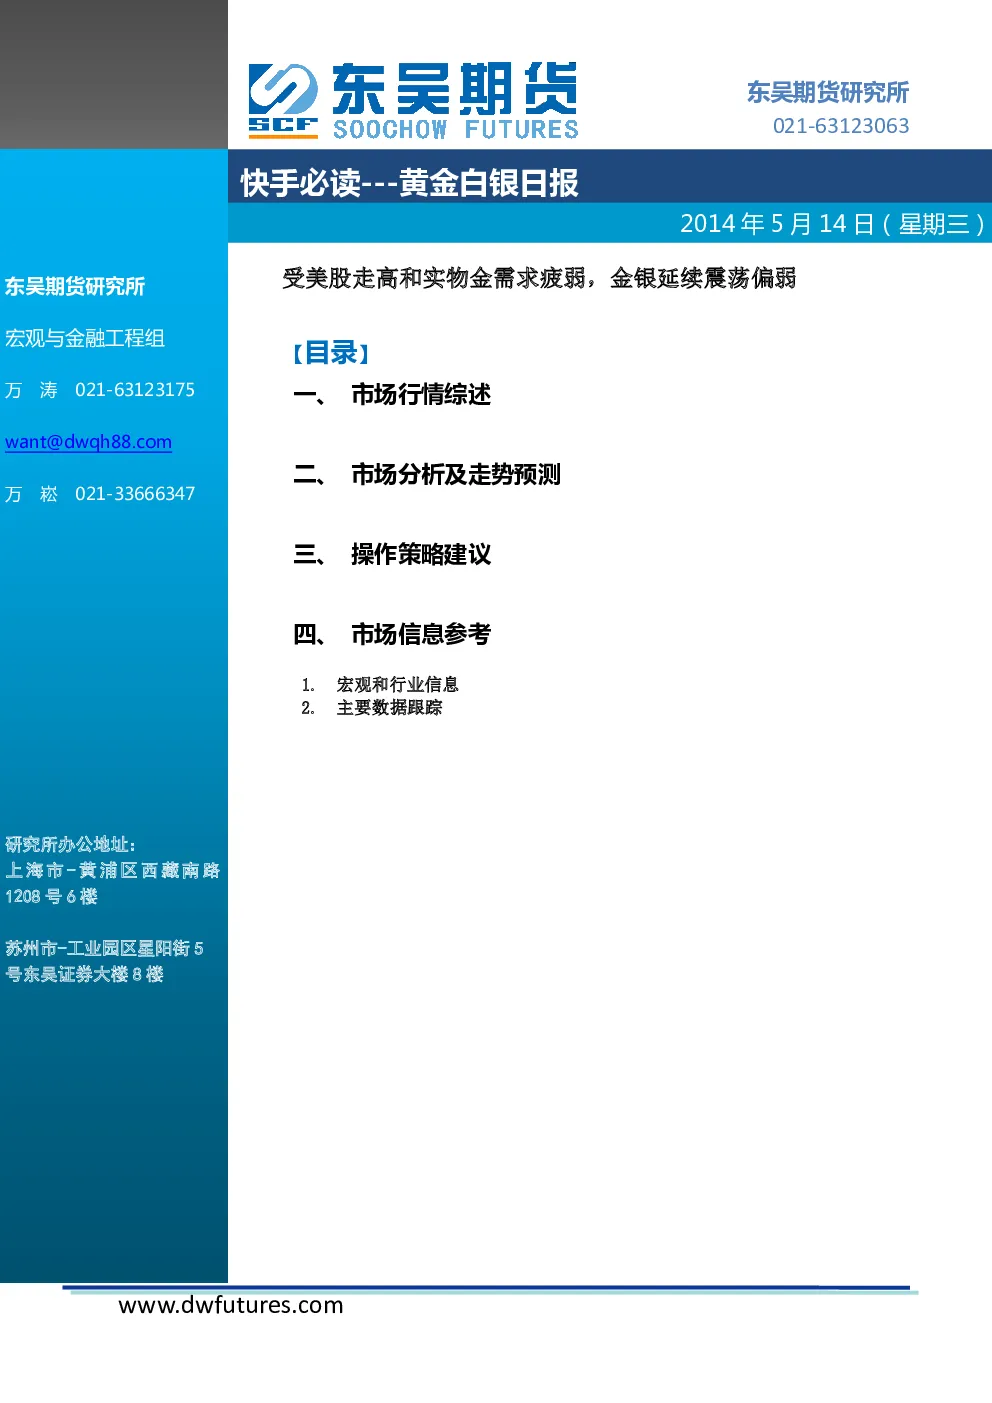Click the www.dwfutures.com footer link
The width and height of the screenshot is (992, 1403).
(x=231, y=1305)
